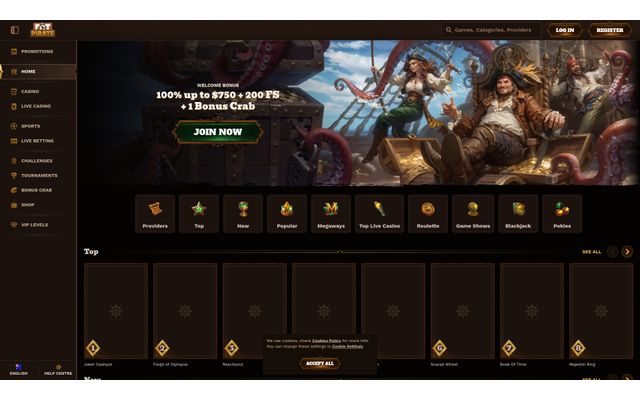The width and height of the screenshot is (640, 400).
Task: Click the Register button
Action: pyautogui.click(x=610, y=30)
